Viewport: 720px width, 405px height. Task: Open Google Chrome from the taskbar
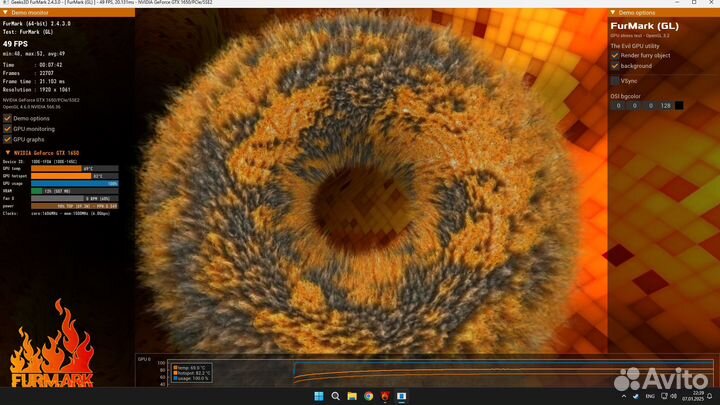(x=369, y=396)
